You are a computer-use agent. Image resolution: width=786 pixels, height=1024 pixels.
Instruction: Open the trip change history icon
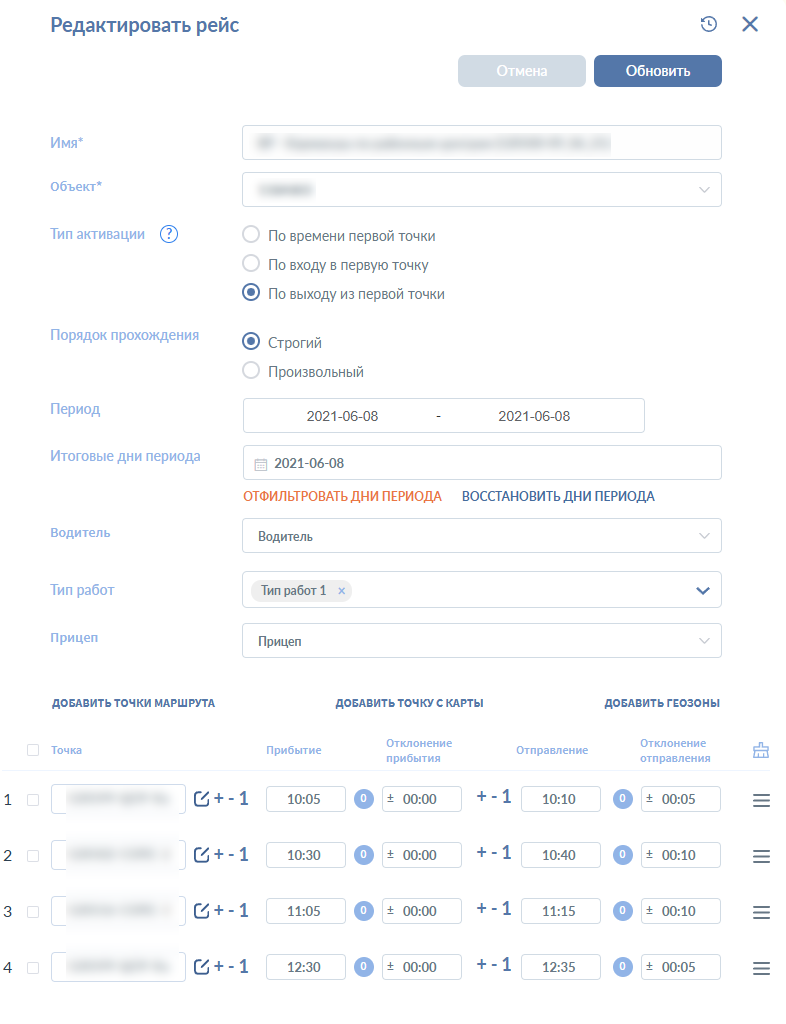pos(709,25)
